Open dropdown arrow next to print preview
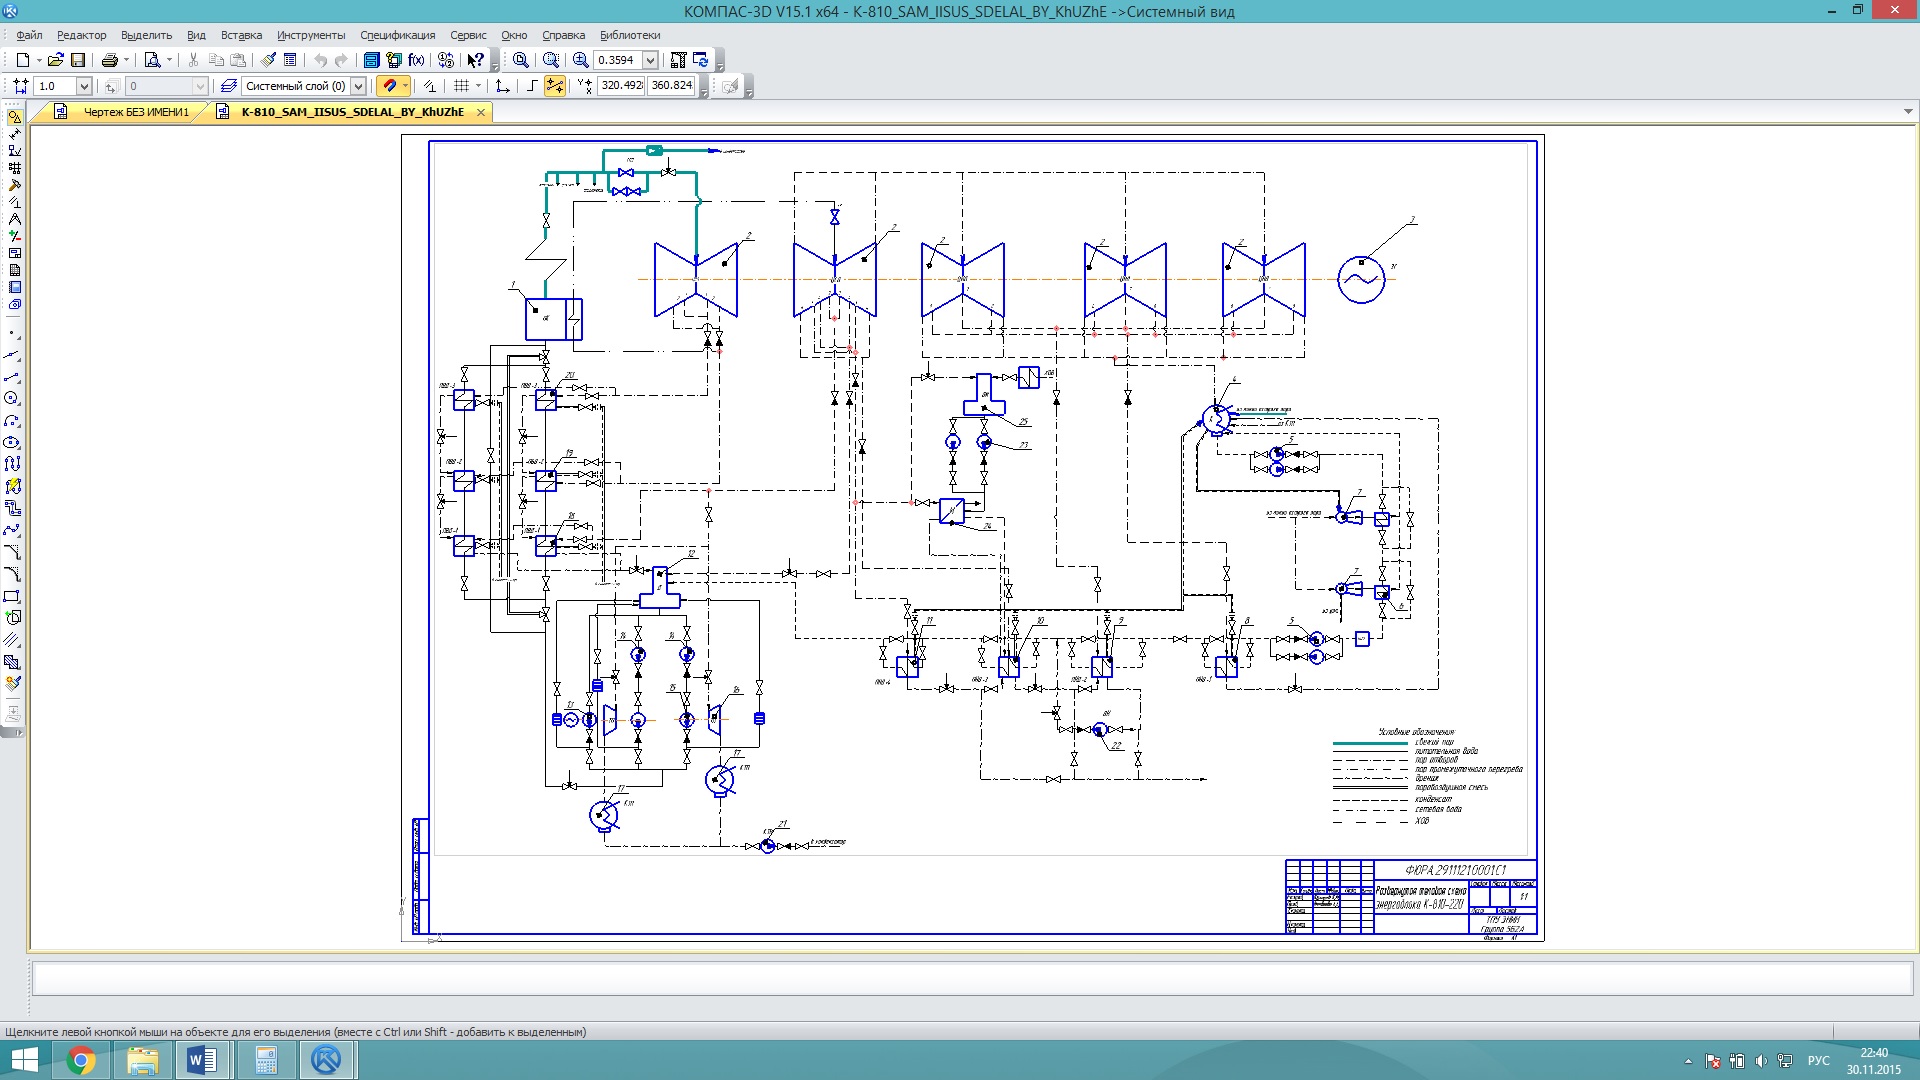1920x1080 pixels. 169,60
